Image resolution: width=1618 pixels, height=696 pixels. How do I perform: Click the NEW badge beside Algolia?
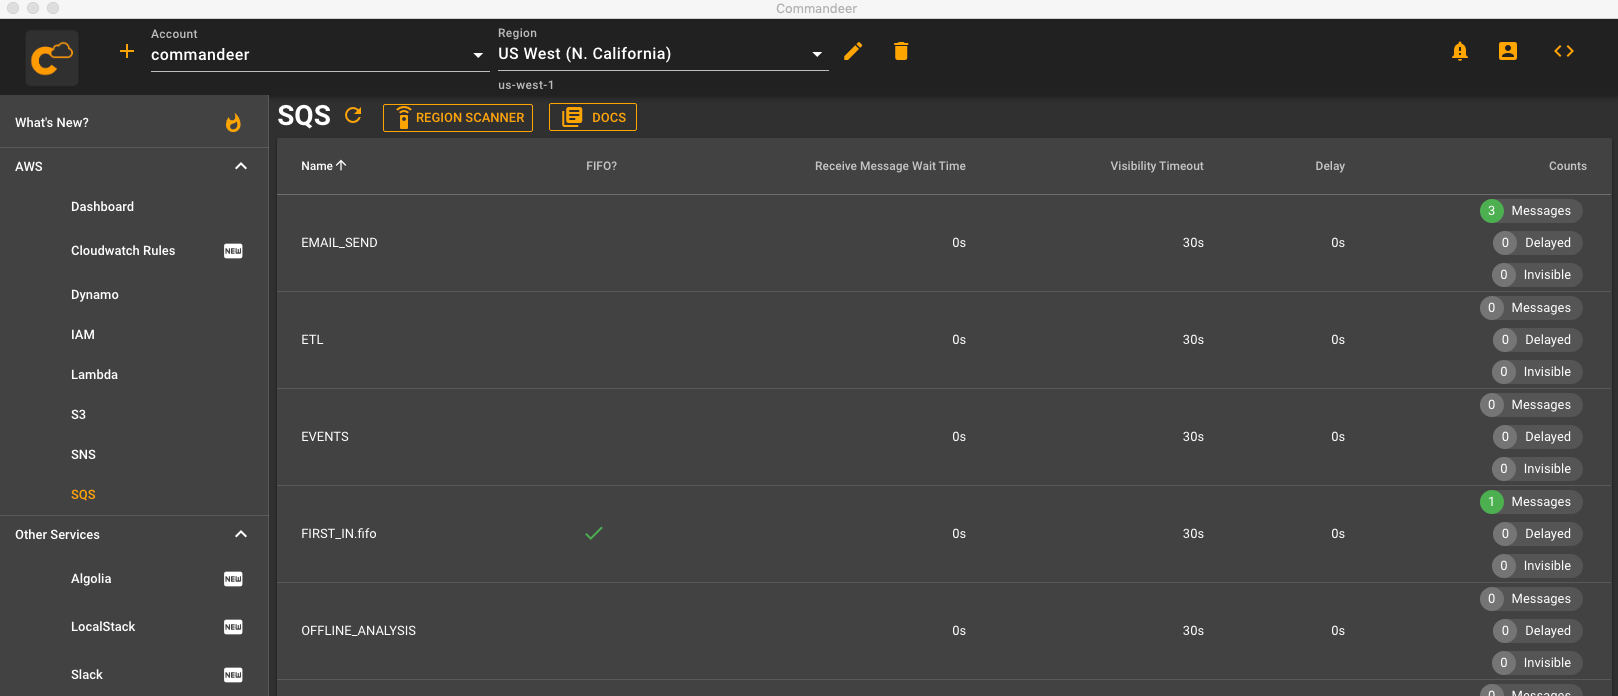click(233, 579)
